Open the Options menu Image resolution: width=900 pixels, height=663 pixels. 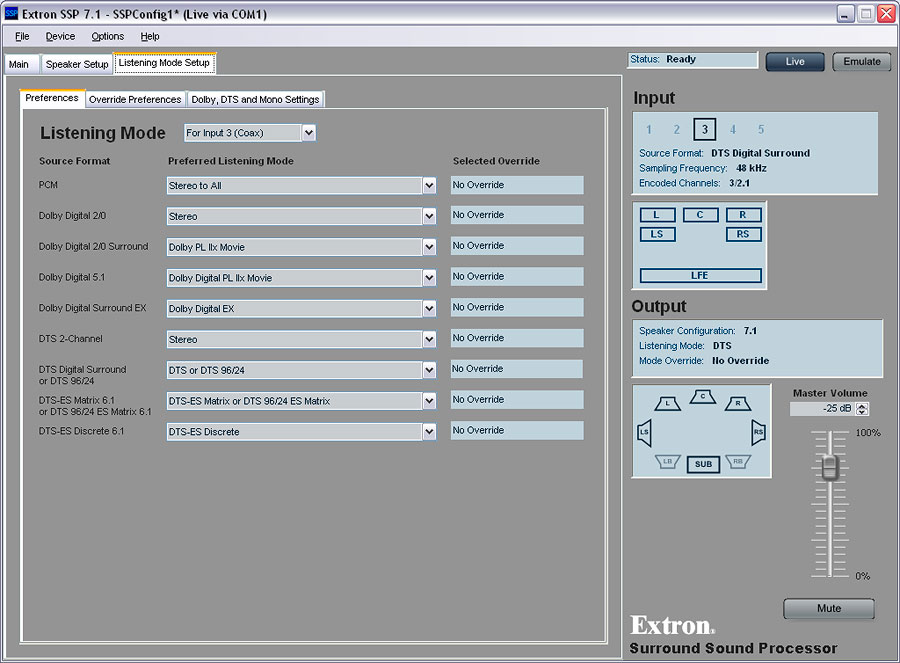[107, 37]
